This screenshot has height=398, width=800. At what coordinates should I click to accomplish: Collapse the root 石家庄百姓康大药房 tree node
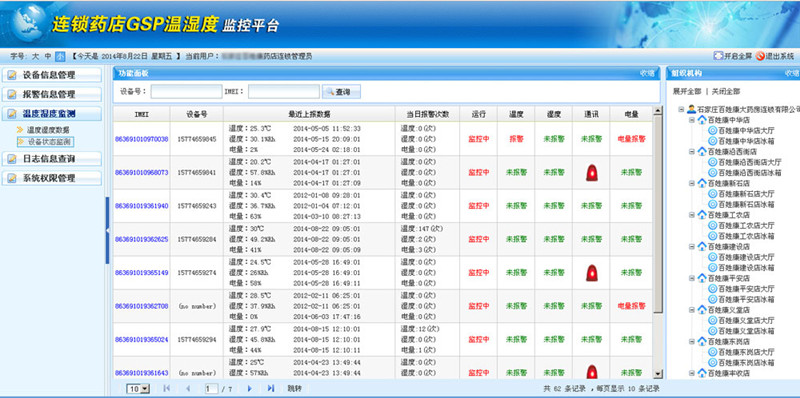click(681, 109)
